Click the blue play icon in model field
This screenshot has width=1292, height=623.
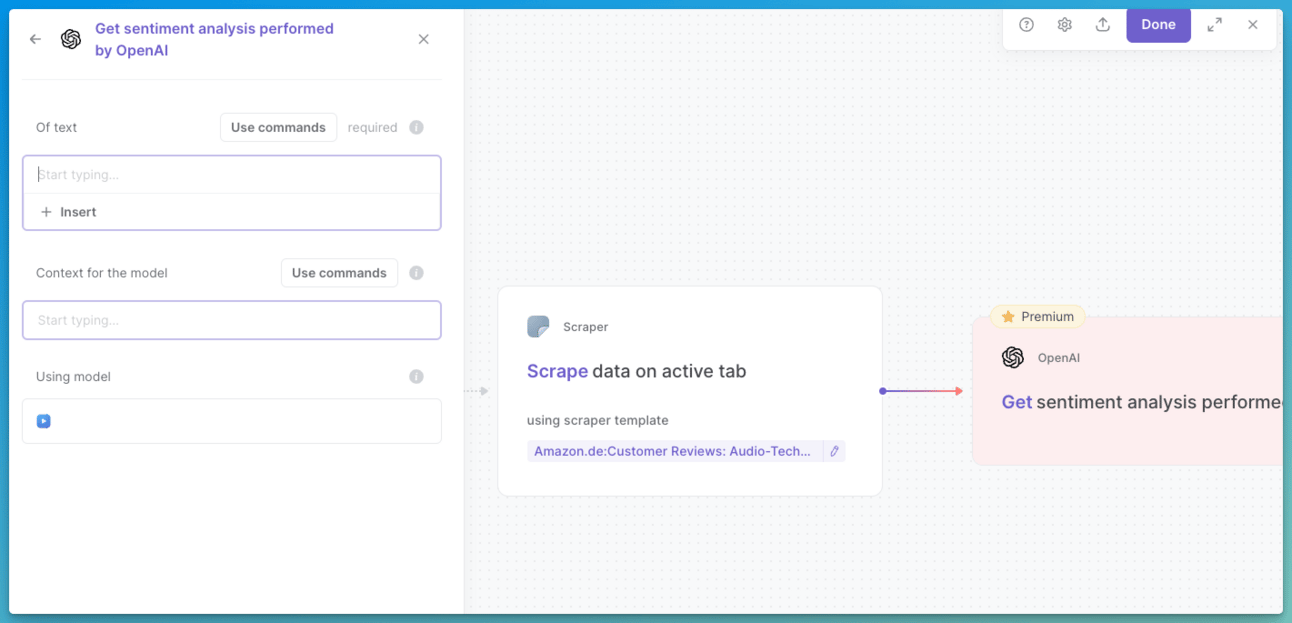44,421
